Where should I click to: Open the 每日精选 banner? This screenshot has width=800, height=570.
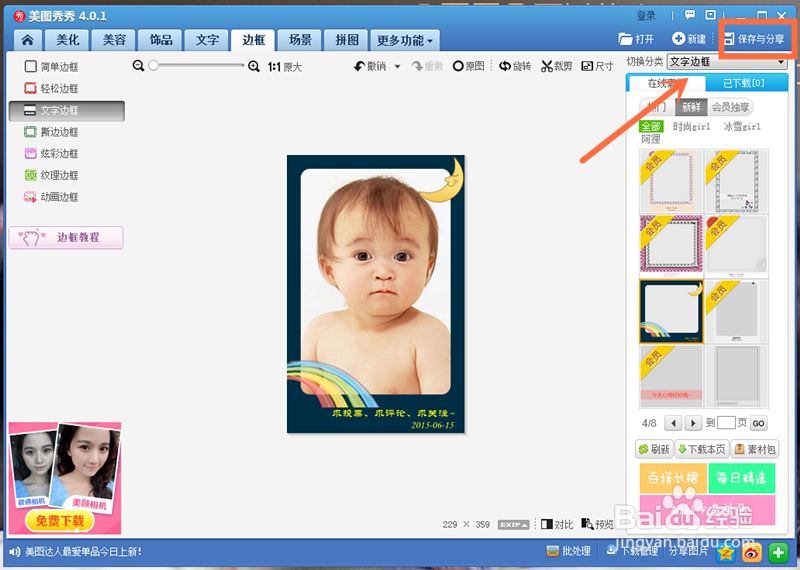(x=741, y=478)
